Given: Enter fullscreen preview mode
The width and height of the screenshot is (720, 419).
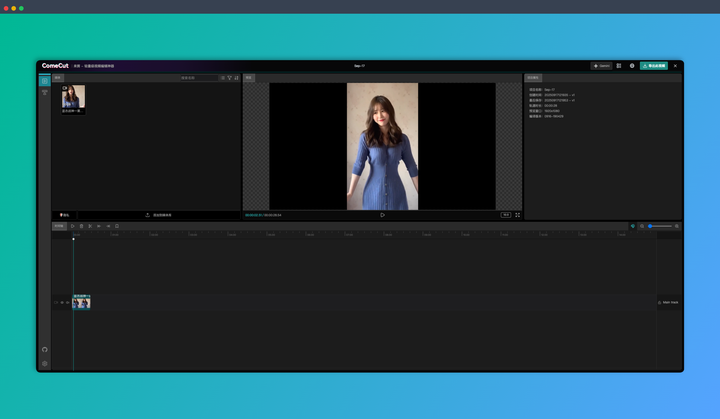Looking at the screenshot, I should click(x=517, y=215).
